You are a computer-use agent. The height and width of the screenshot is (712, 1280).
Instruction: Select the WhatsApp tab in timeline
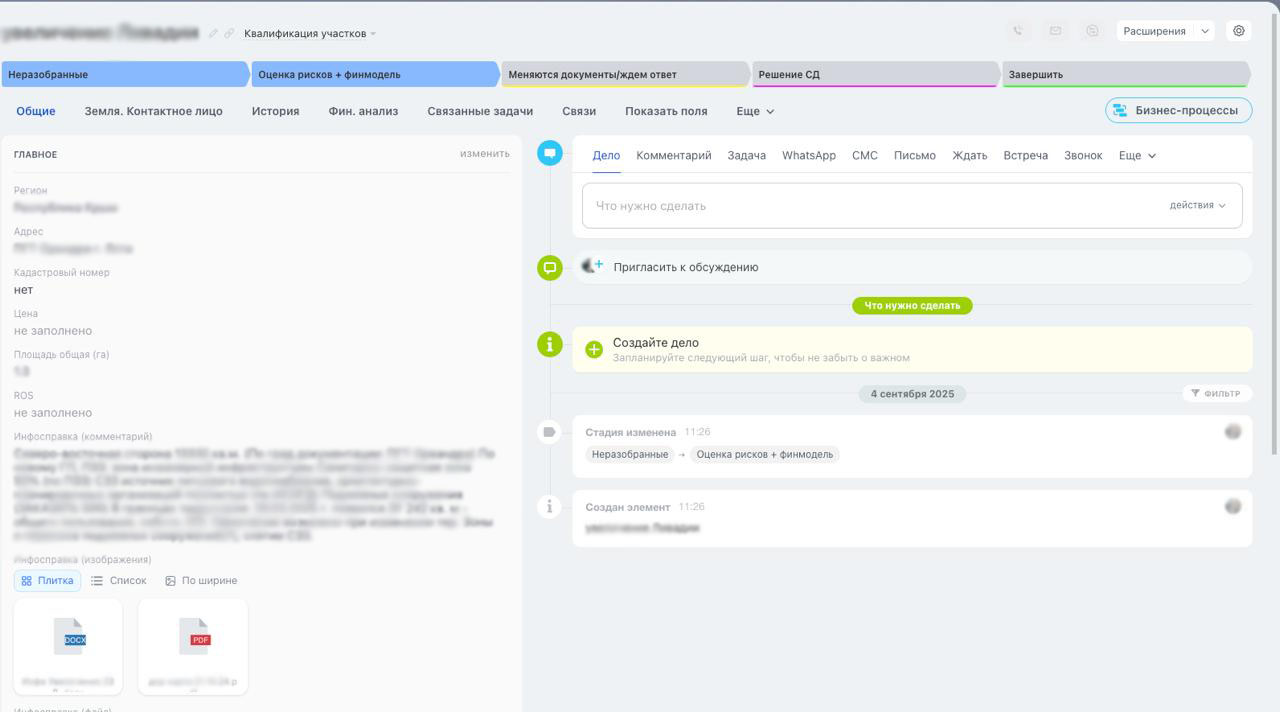point(808,156)
